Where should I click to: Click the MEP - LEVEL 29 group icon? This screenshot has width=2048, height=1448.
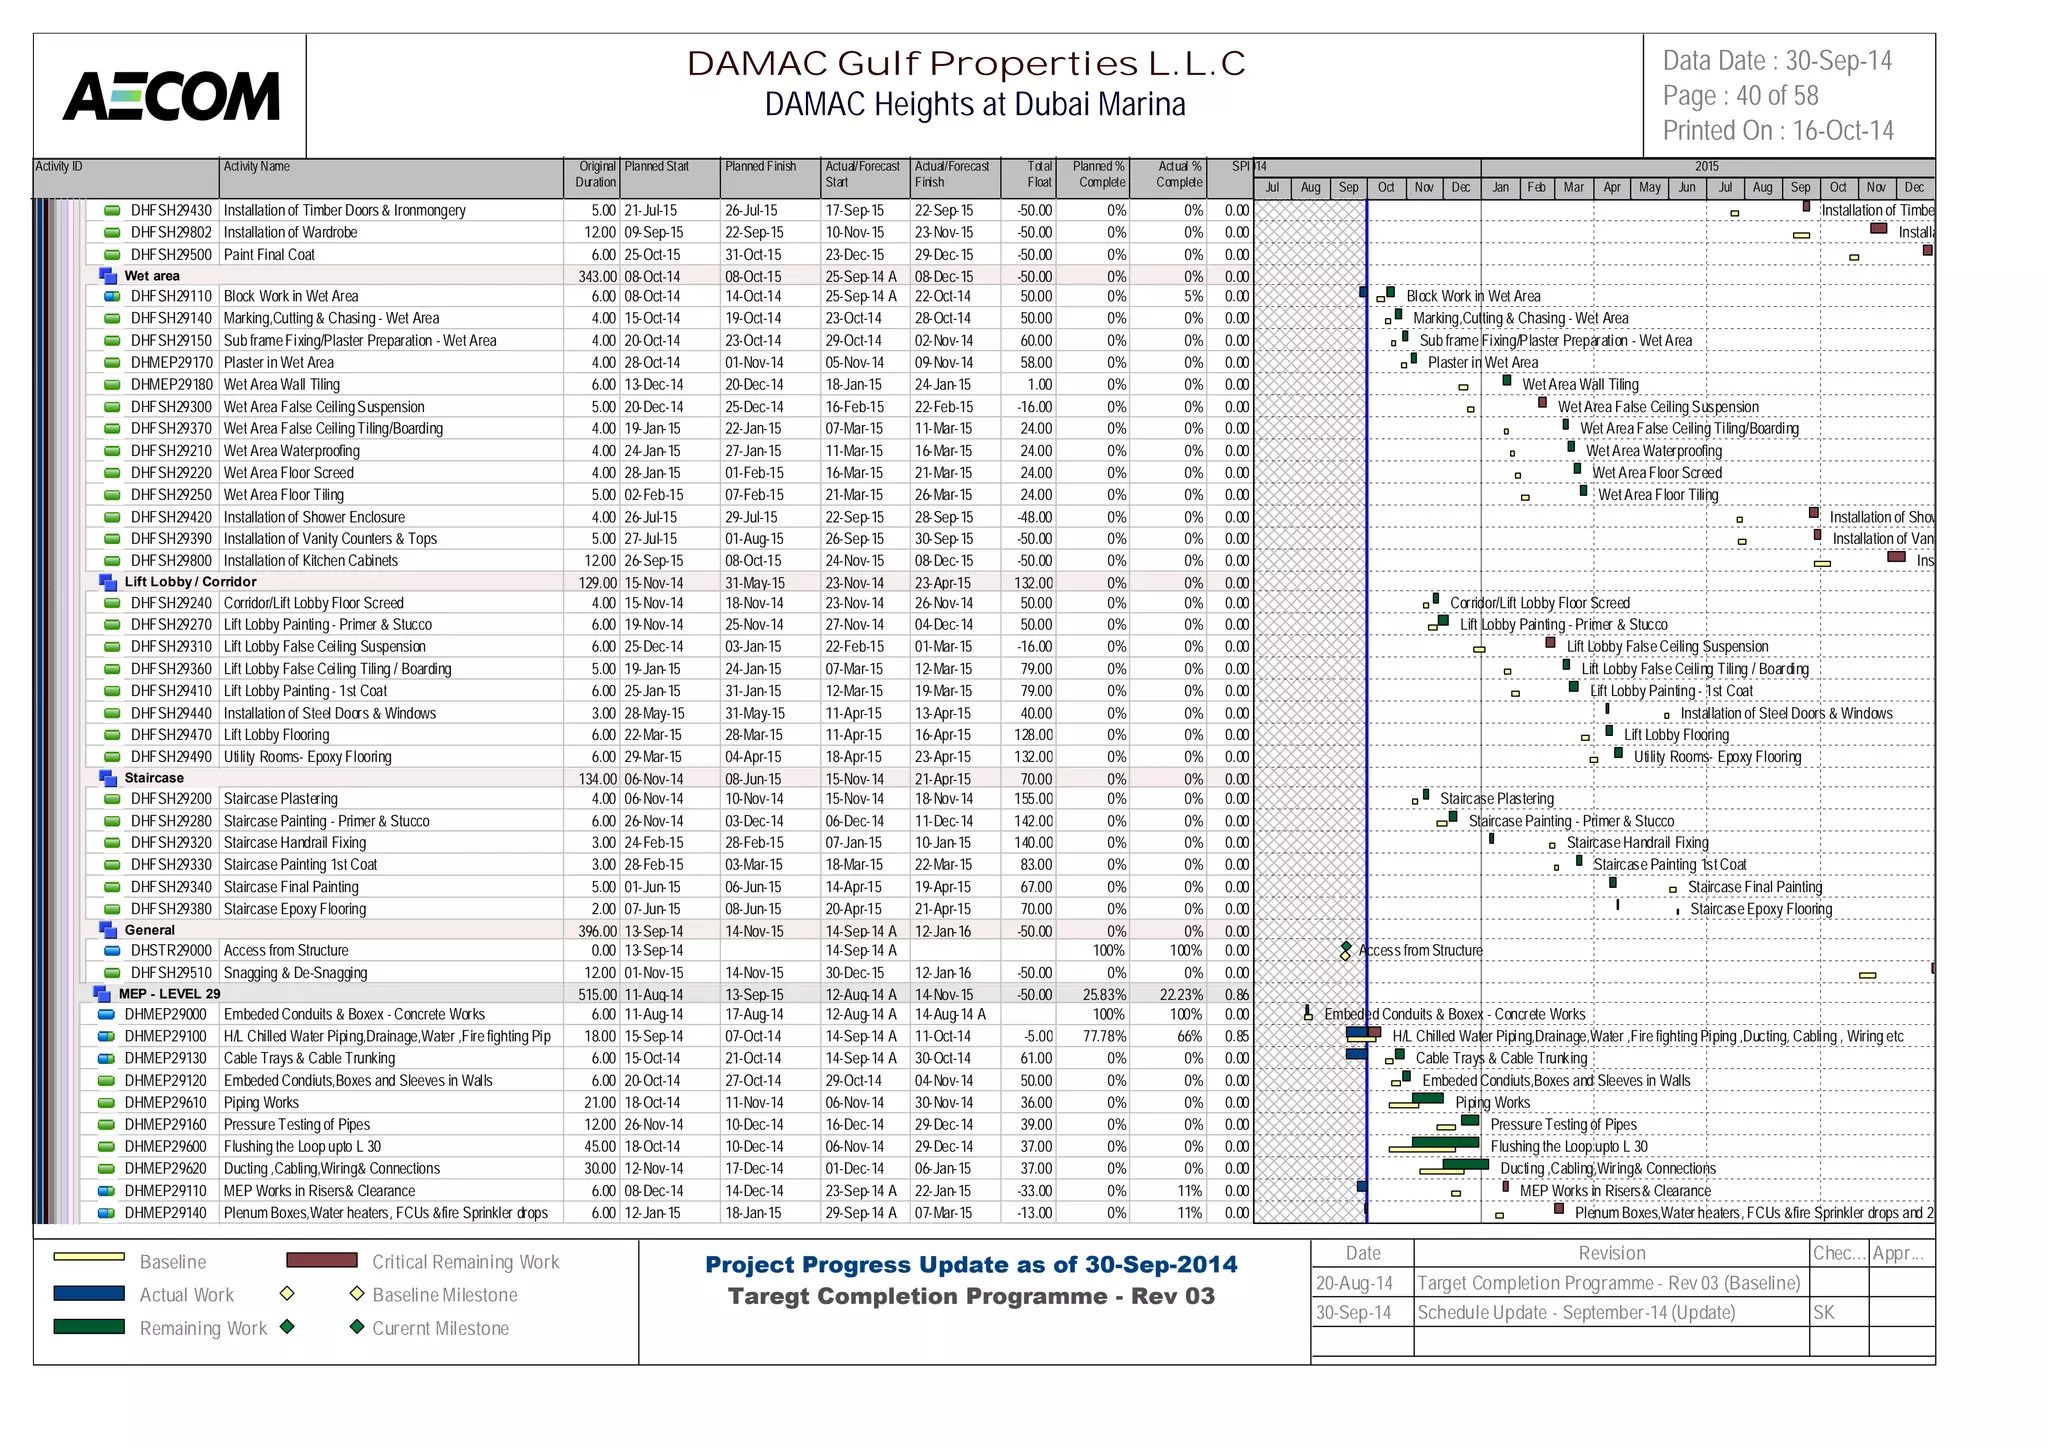[101, 994]
